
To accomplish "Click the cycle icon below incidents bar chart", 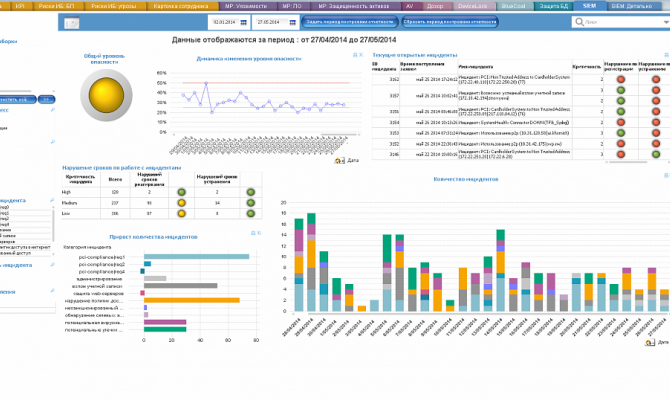I will (x=649, y=343).
